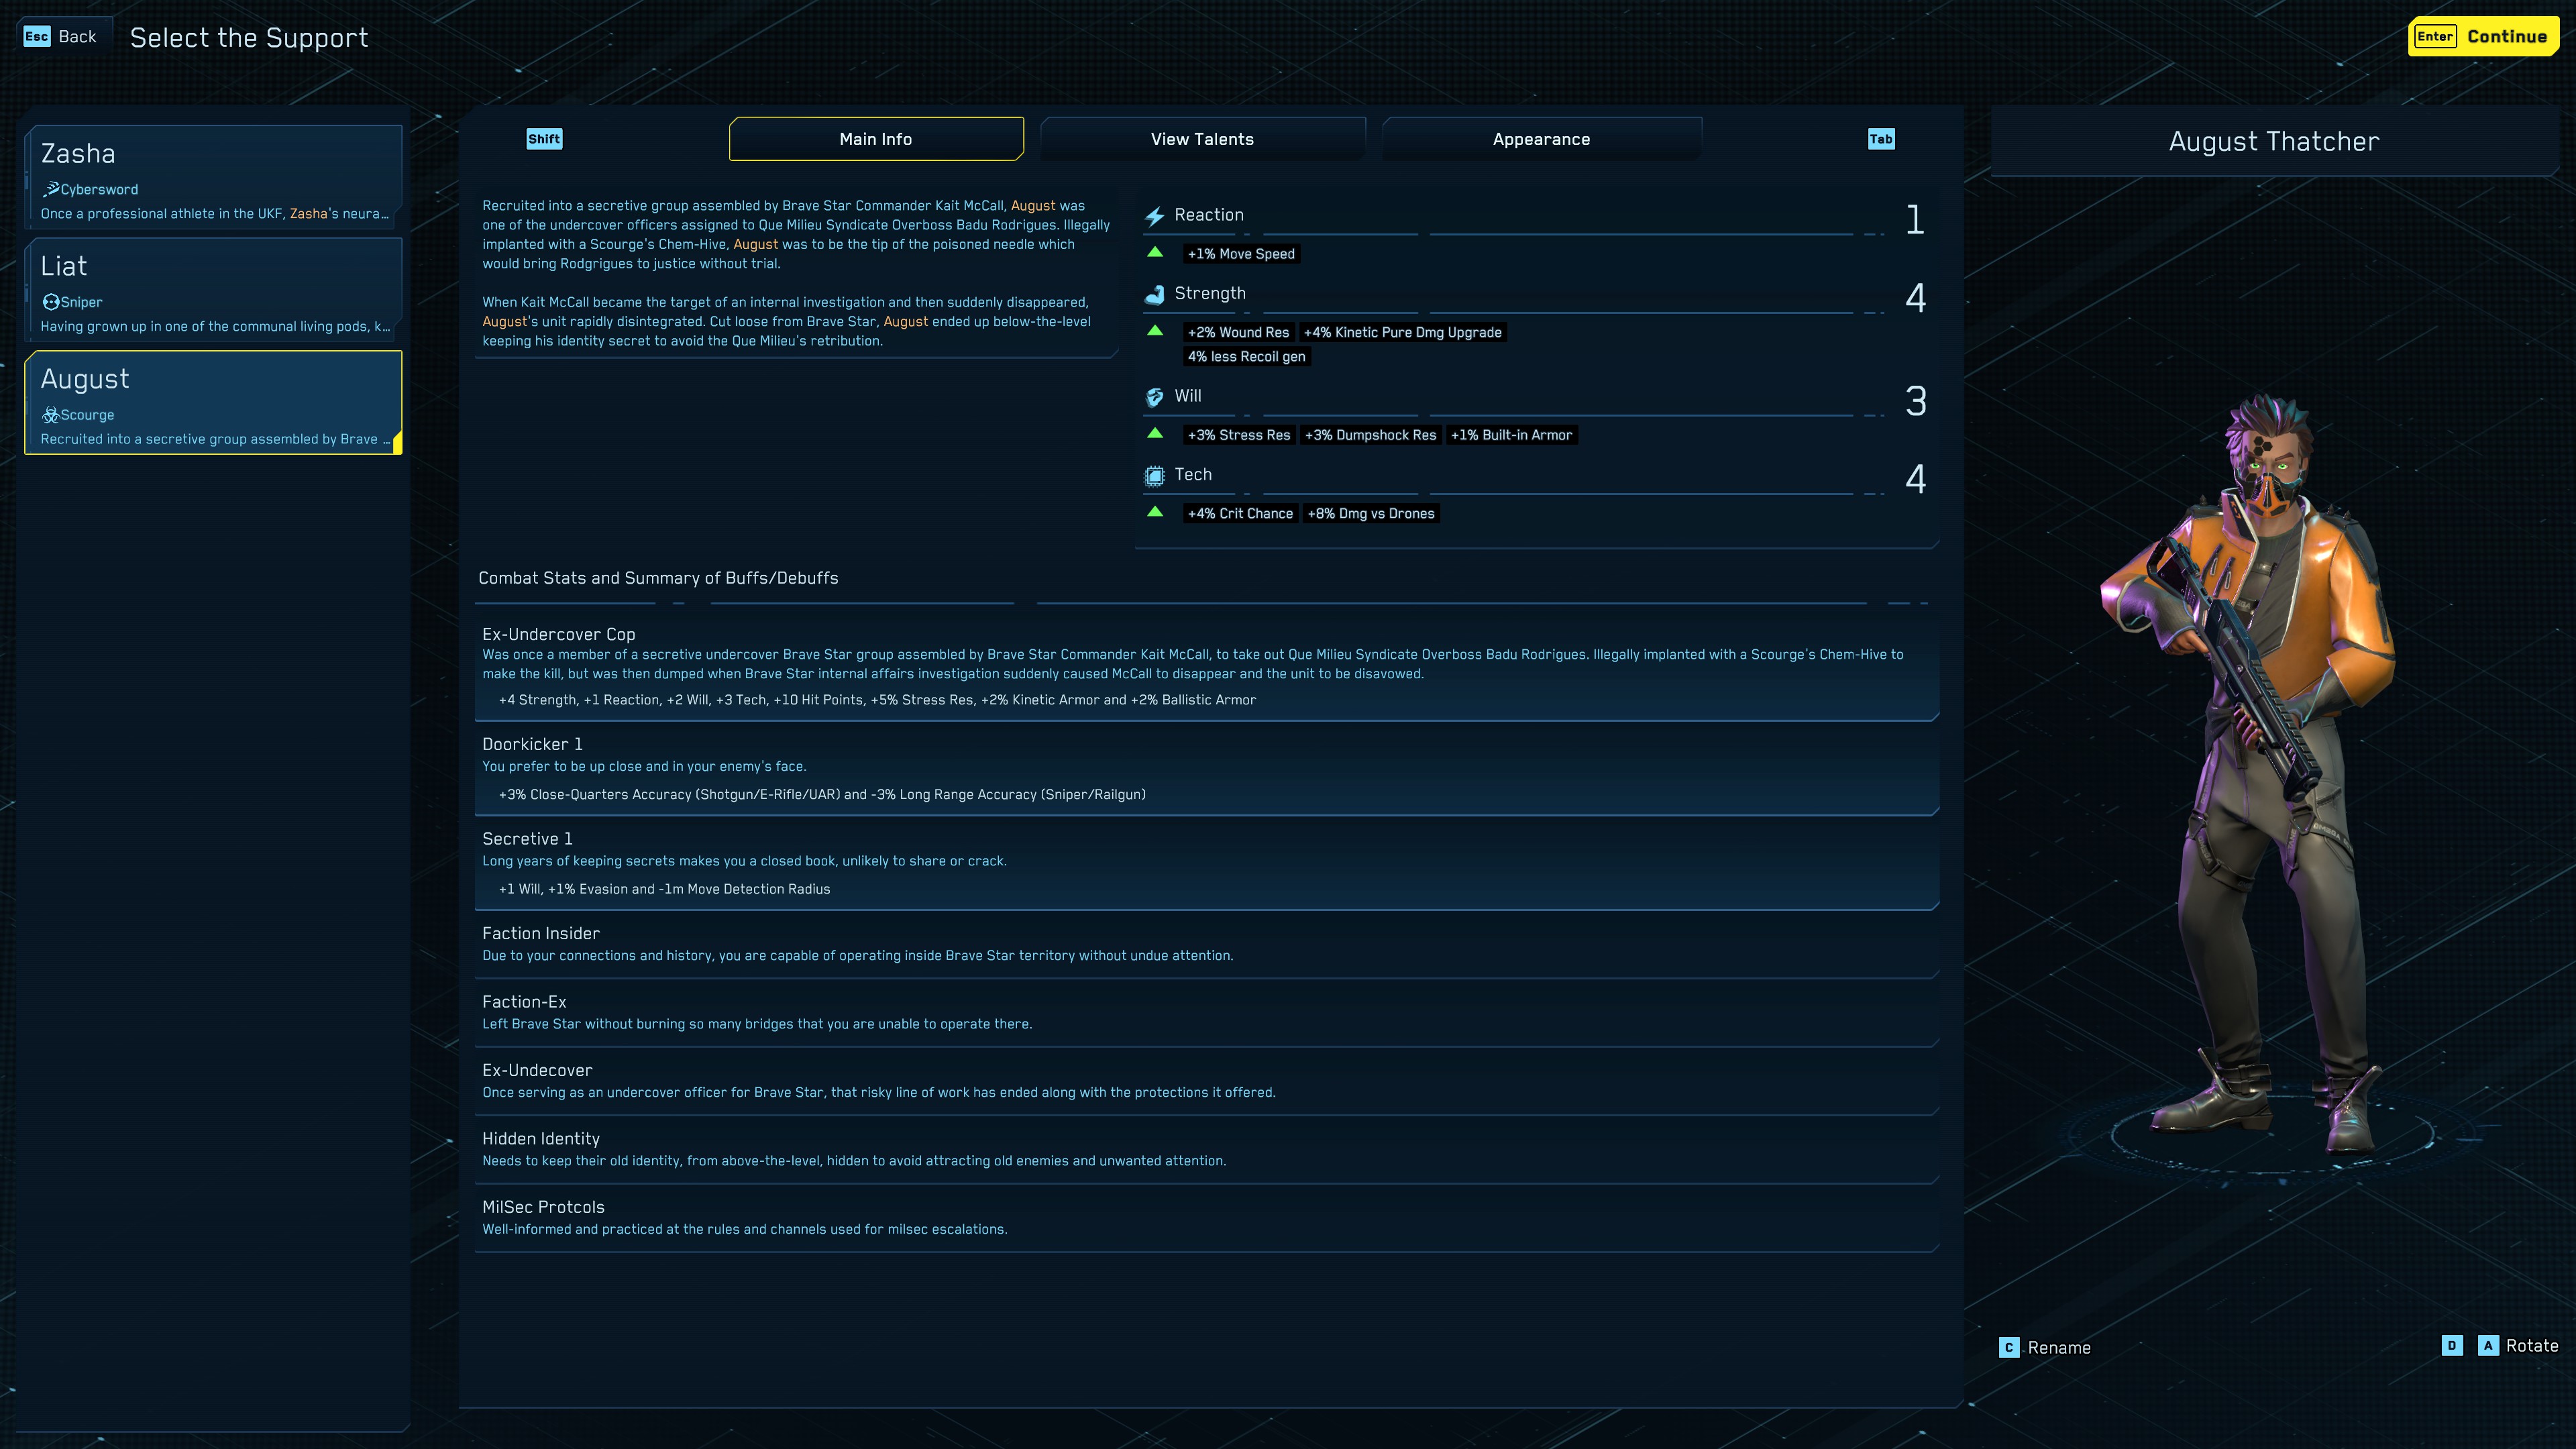Click the Scourge biohazard icon under August
The image size is (2576, 1449).
pyautogui.click(x=51, y=415)
